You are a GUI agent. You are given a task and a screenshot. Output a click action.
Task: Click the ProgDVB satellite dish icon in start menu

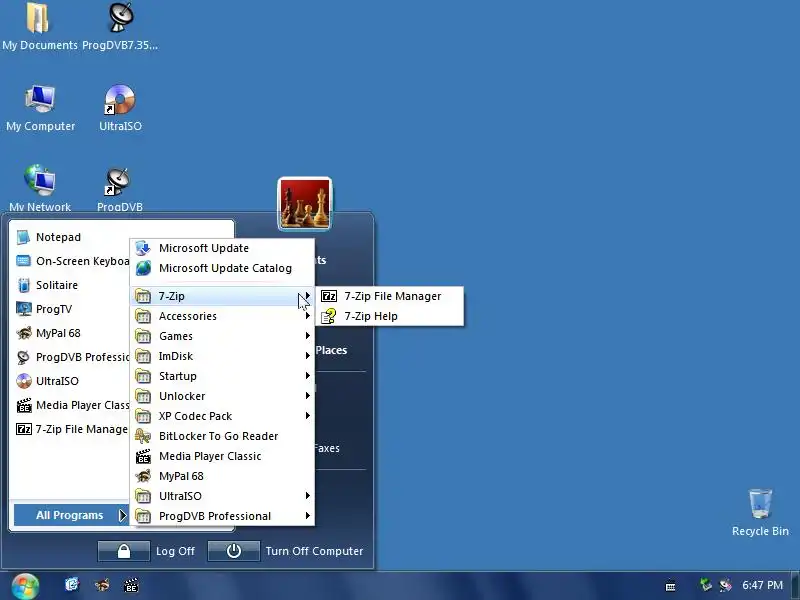point(23,357)
